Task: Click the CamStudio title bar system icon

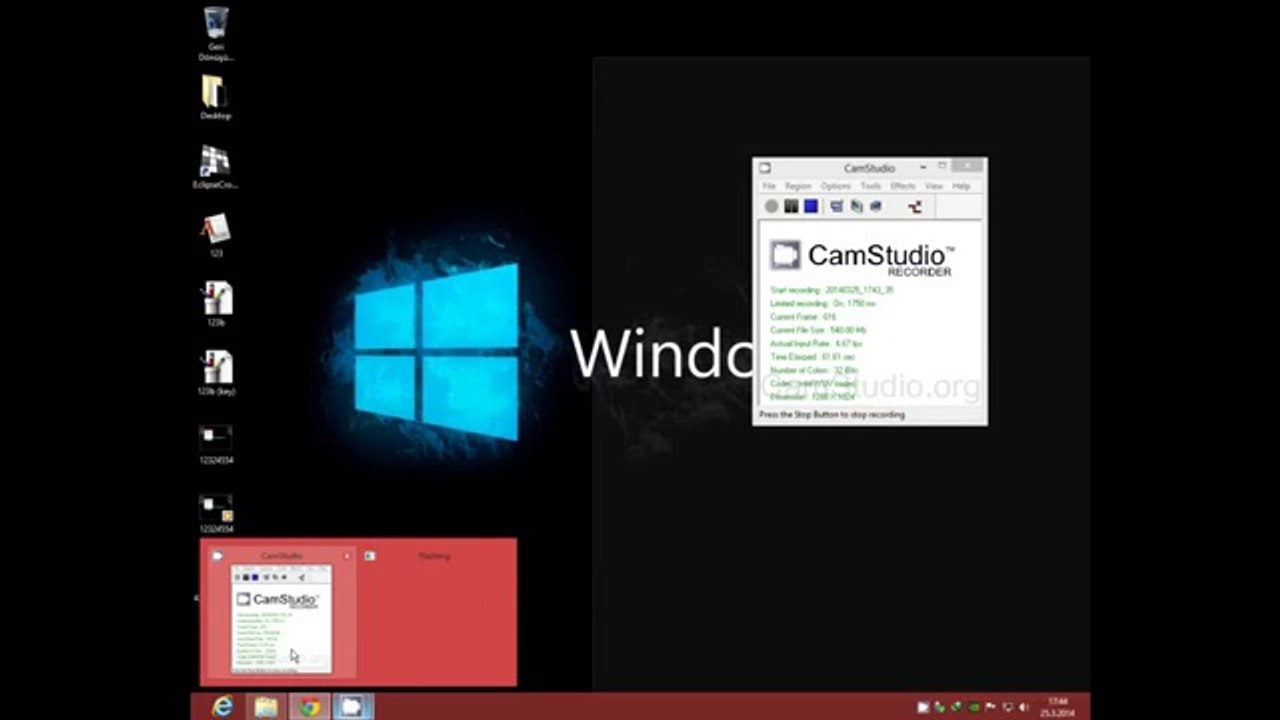Action: (765, 168)
